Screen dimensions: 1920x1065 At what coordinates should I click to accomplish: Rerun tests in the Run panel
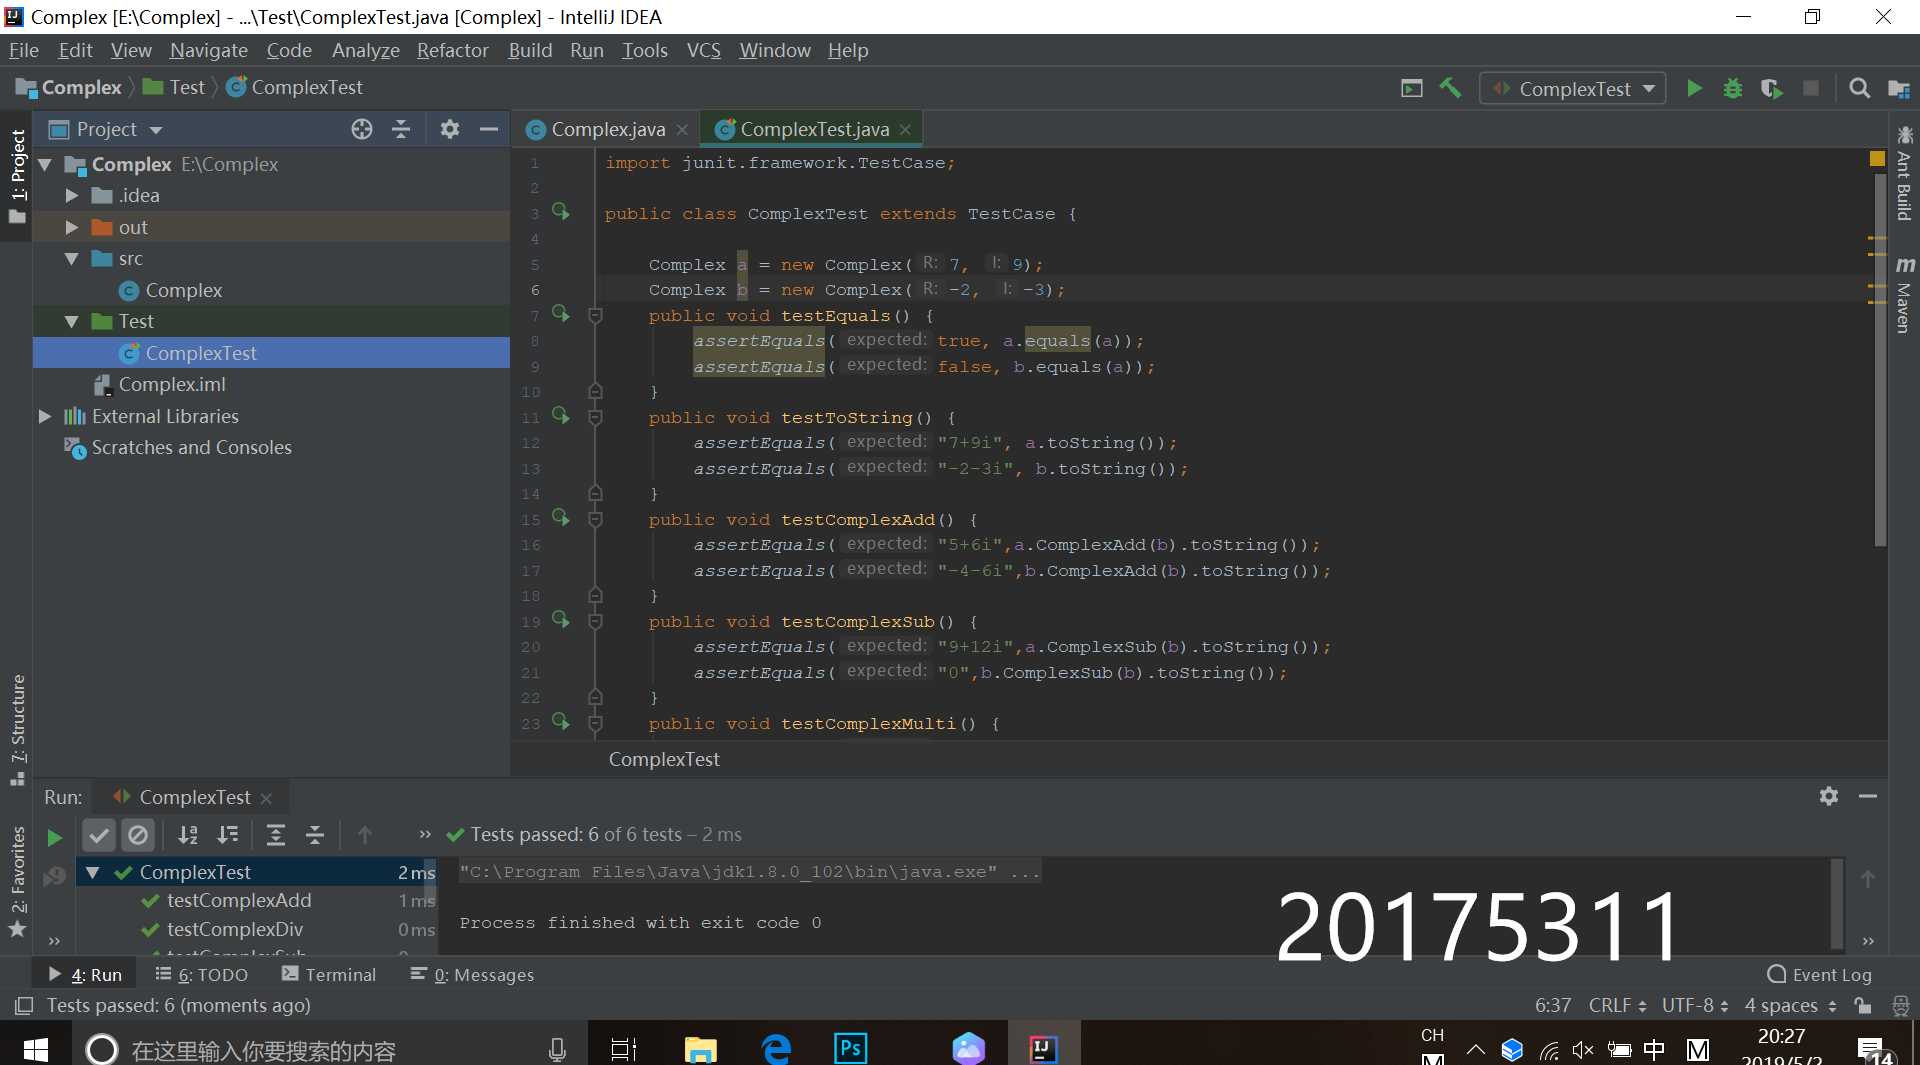point(55,836)
